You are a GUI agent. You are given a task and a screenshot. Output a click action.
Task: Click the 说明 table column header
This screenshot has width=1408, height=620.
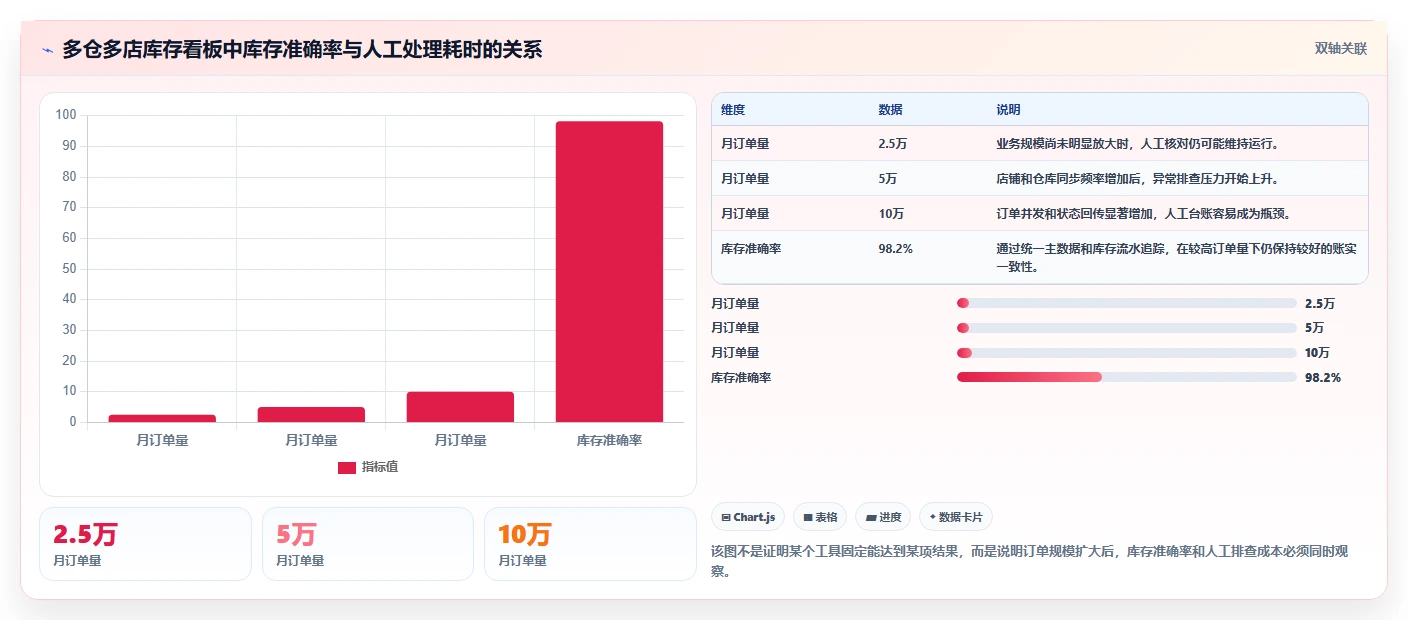tap(1008, 110)
